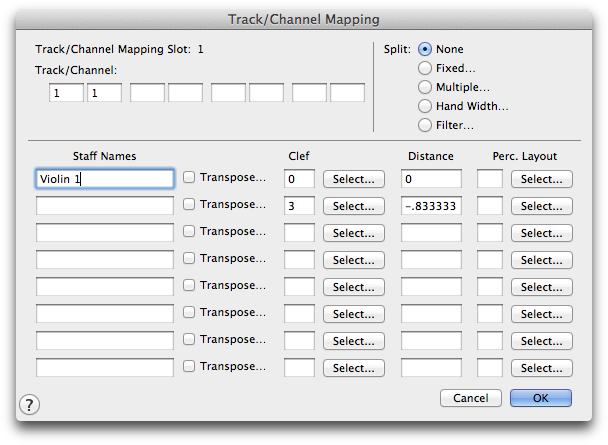The width and height of the screenshot is (608, 445).
Task: Focus the Violin 1 staff name field
Action: 105,179
